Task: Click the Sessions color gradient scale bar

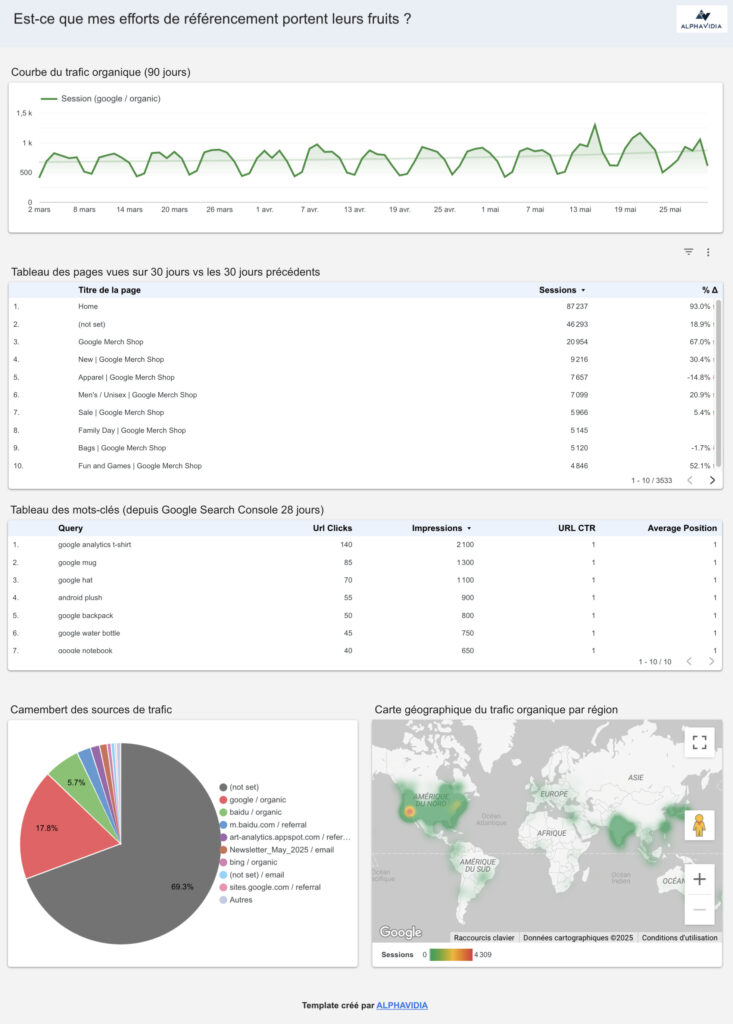Action: tap(451, 955)
